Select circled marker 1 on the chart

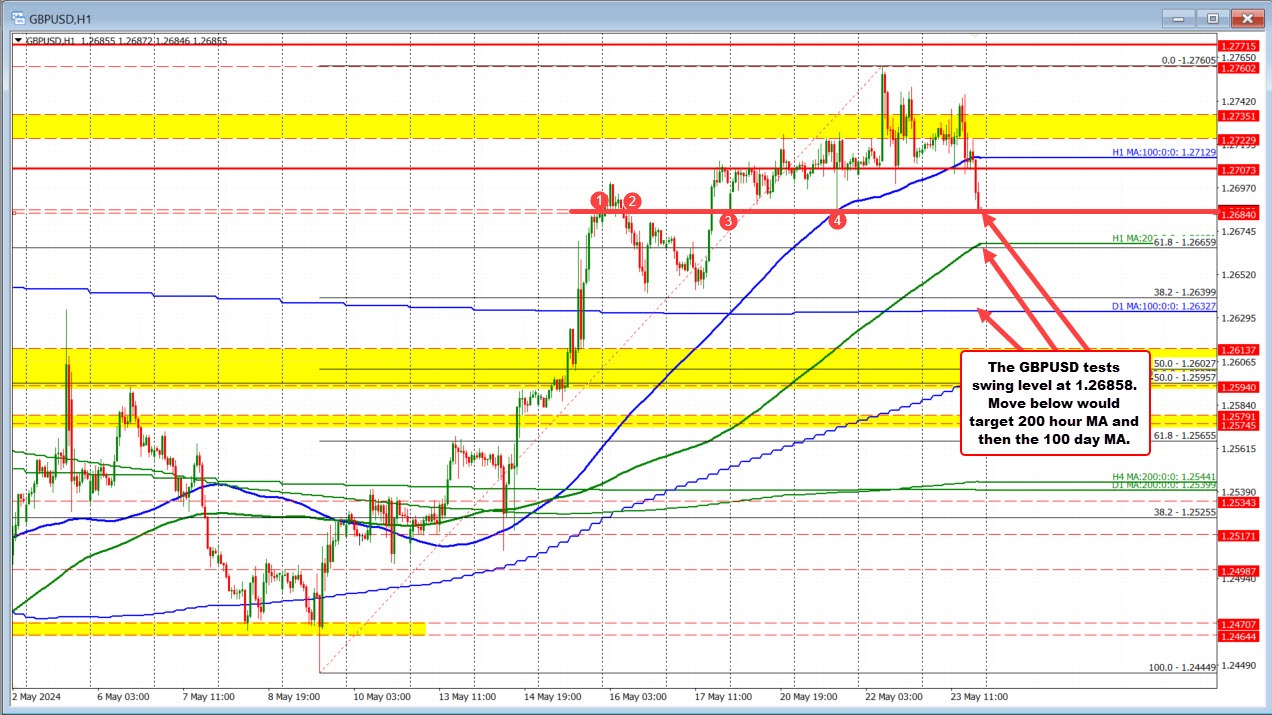pos(601,201)
